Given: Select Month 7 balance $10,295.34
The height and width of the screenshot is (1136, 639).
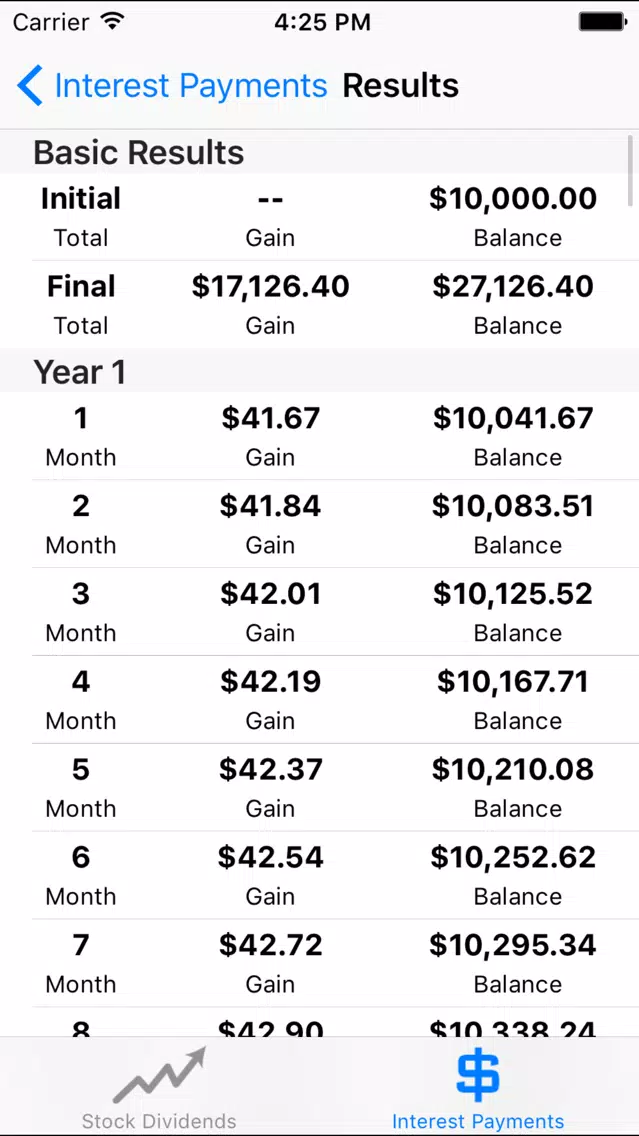Looking at the screenshot, I should point(514,945).
